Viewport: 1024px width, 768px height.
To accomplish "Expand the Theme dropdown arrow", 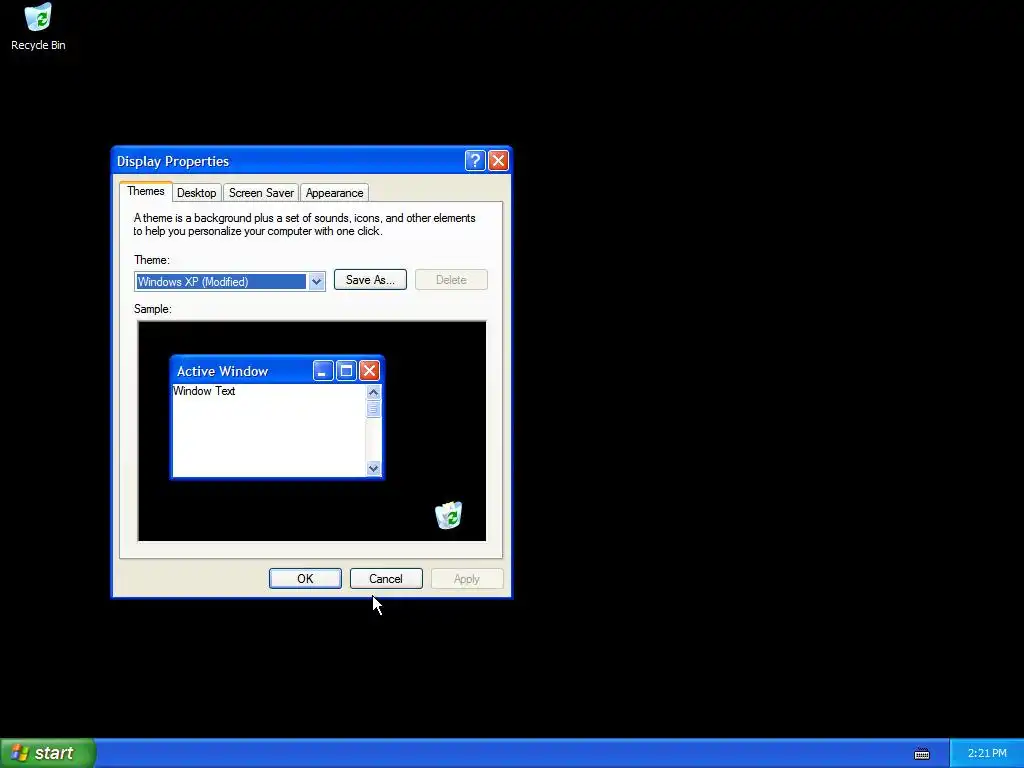I will tap(316, 281).
